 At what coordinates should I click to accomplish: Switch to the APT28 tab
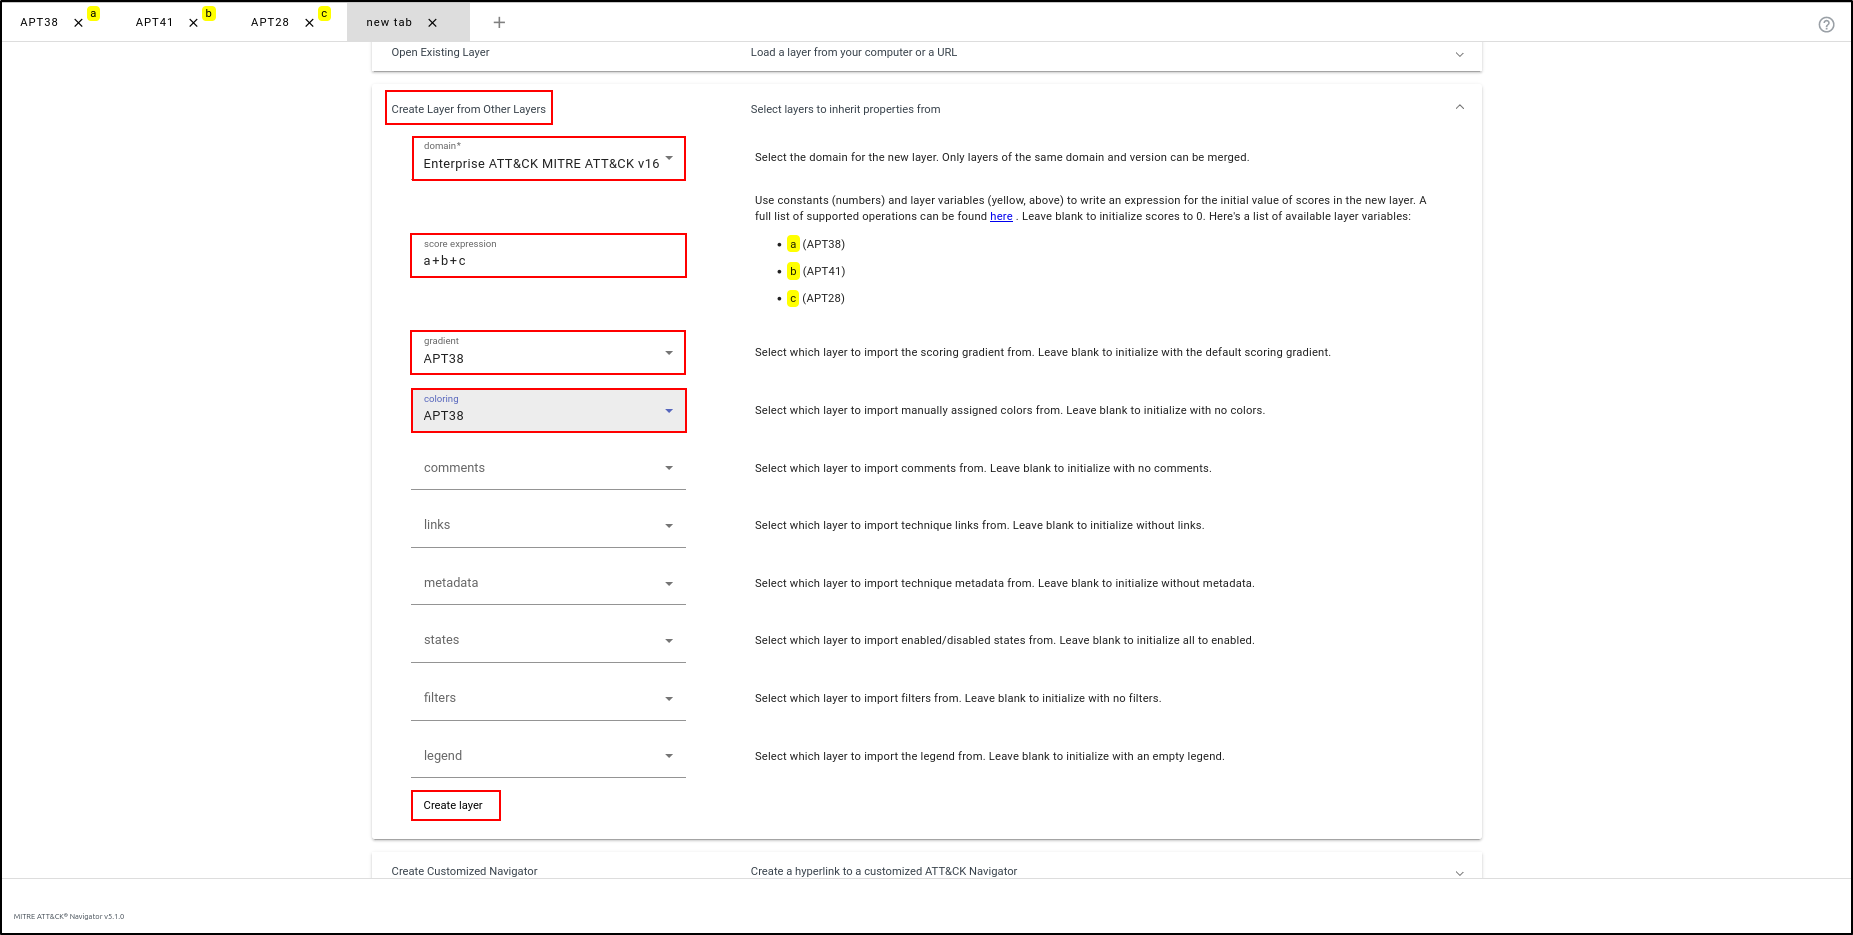(270, 22)
